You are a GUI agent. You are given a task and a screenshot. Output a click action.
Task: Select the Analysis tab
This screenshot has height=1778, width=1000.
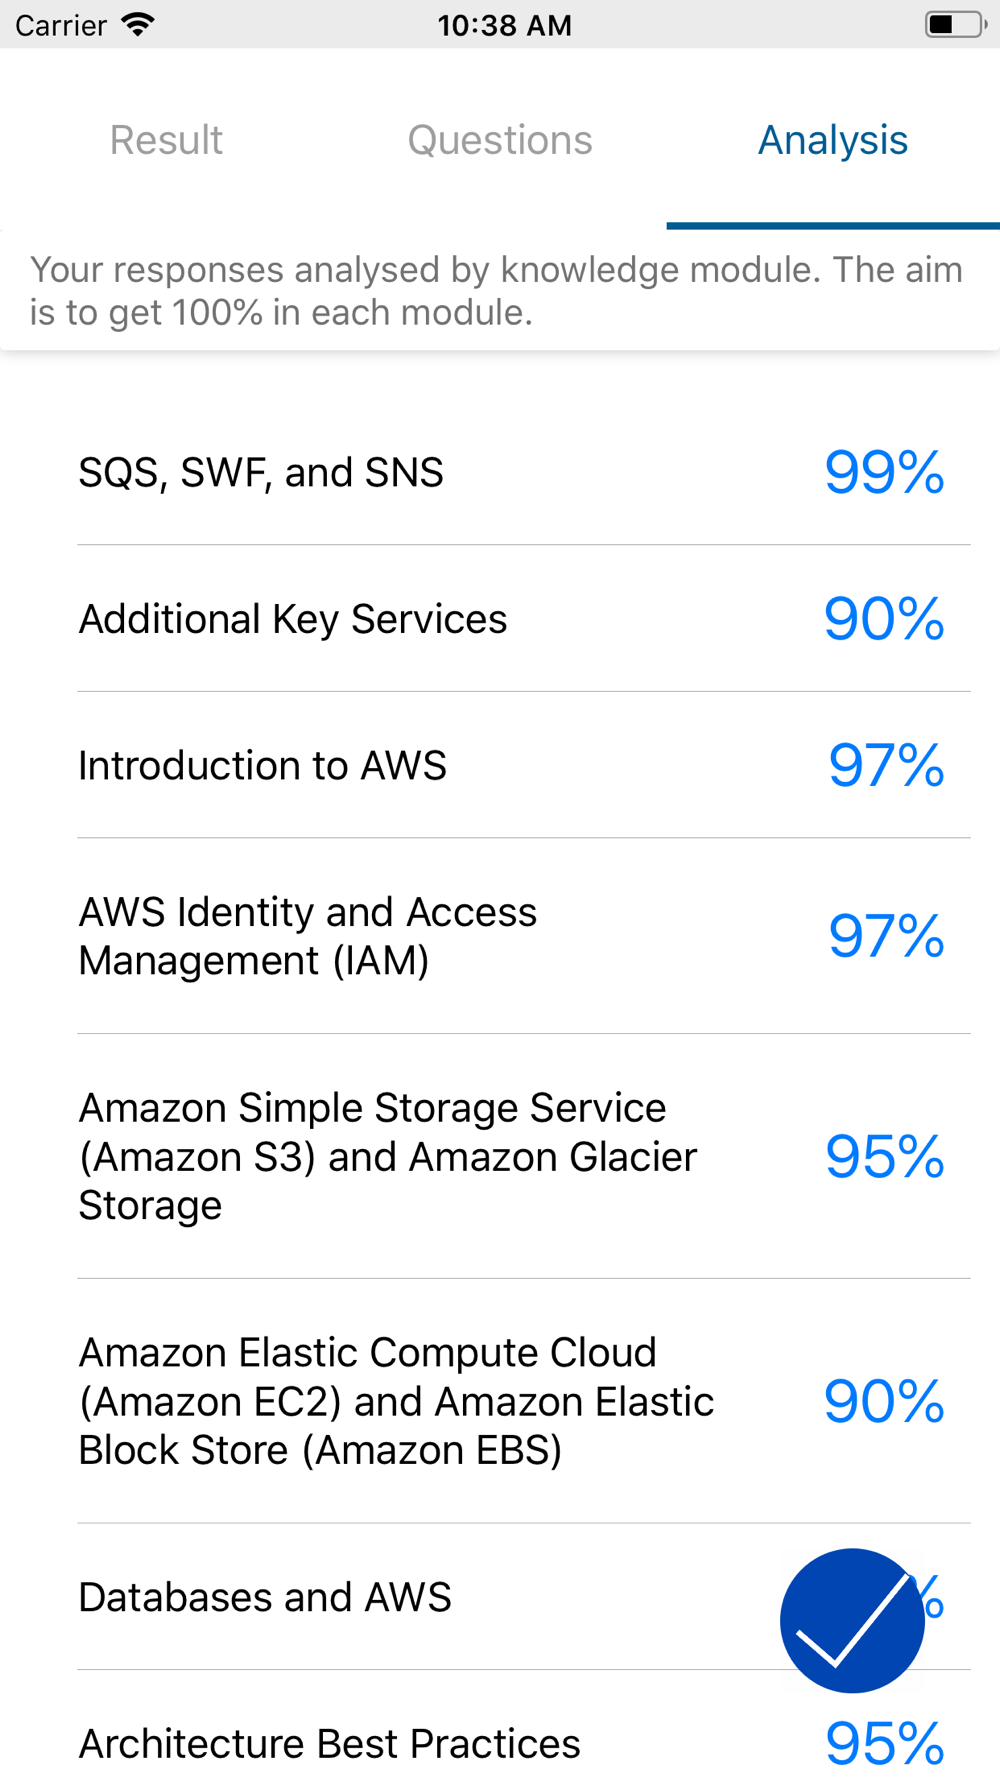tap(833, 140)
